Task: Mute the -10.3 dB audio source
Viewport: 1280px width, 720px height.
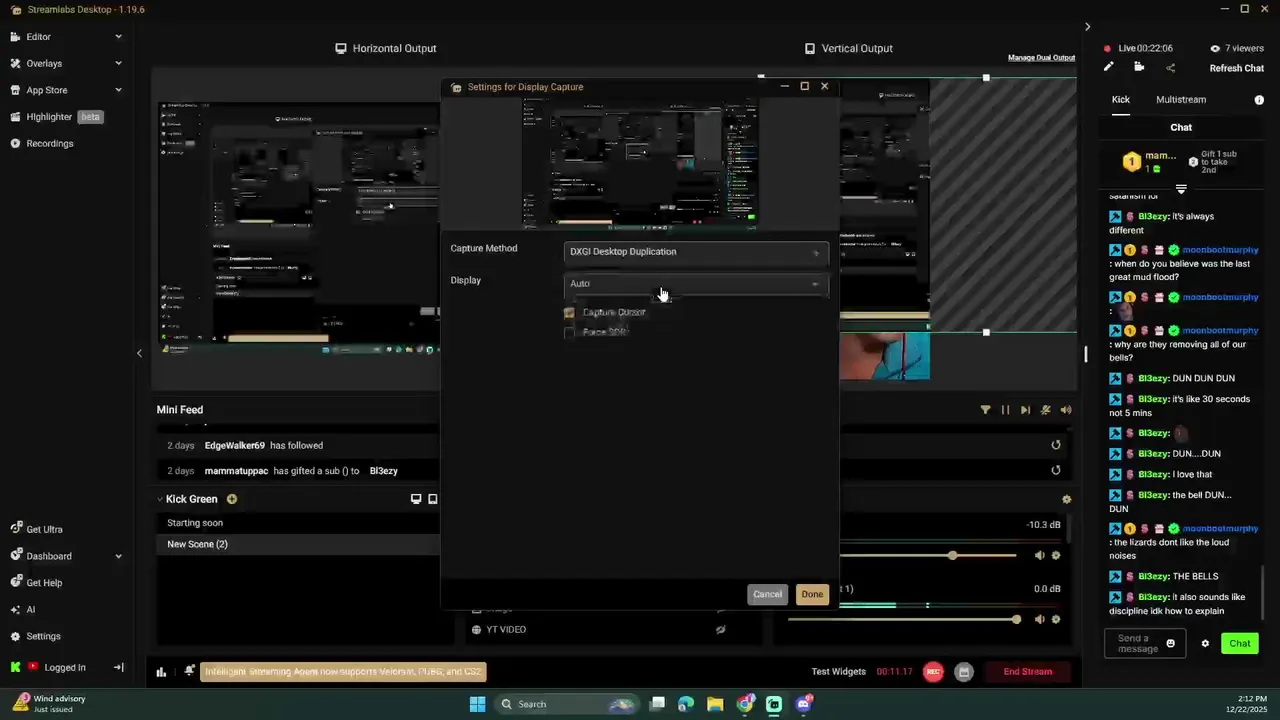Action: (1039, 555)
